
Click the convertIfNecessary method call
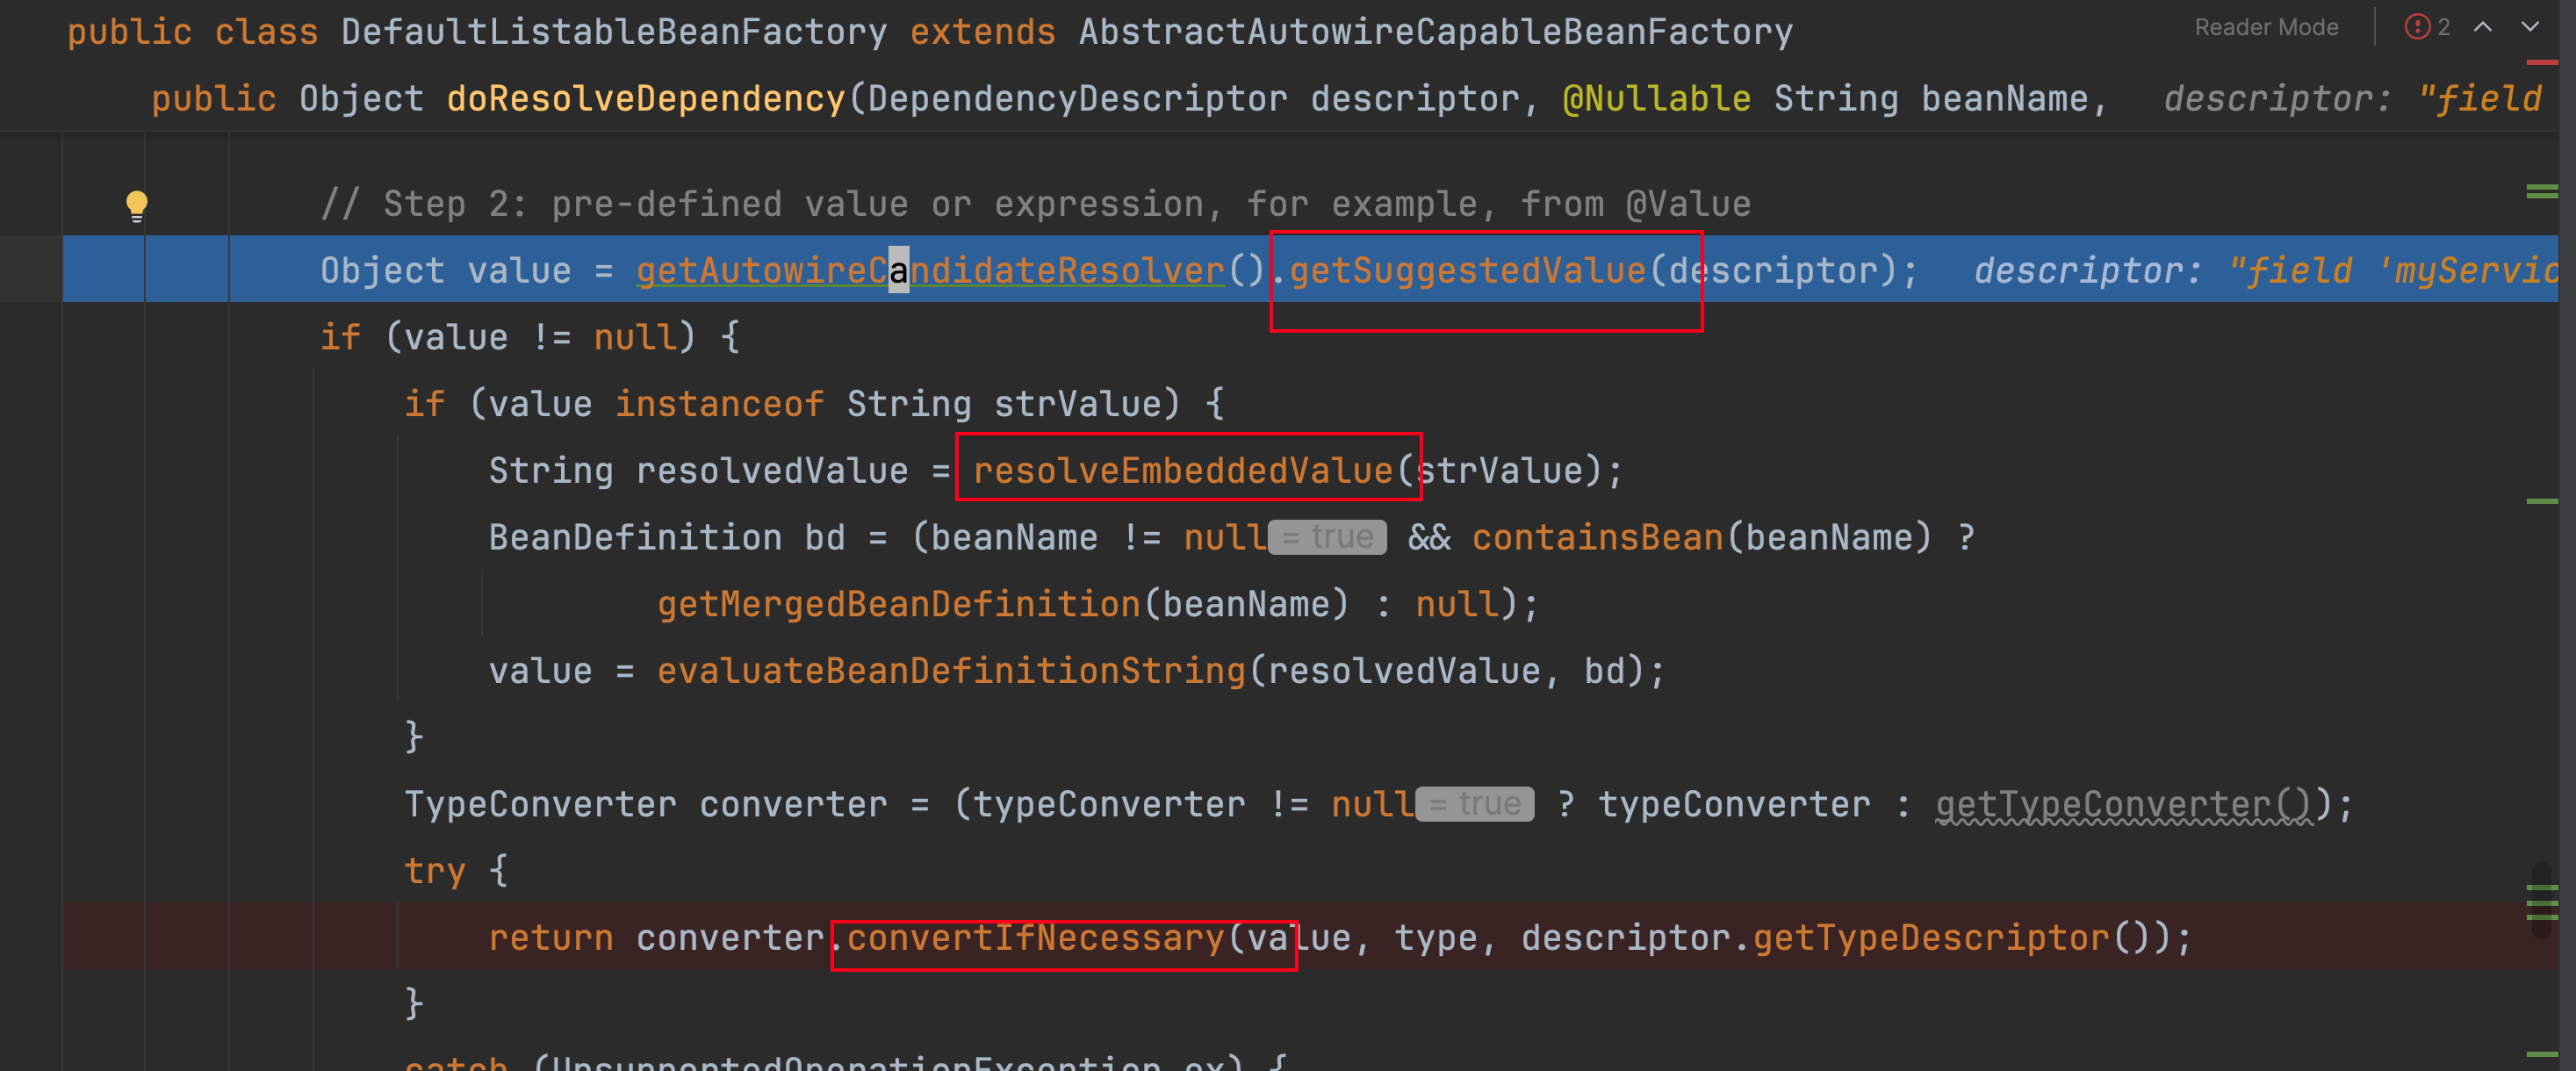[x=1035, y=937]
